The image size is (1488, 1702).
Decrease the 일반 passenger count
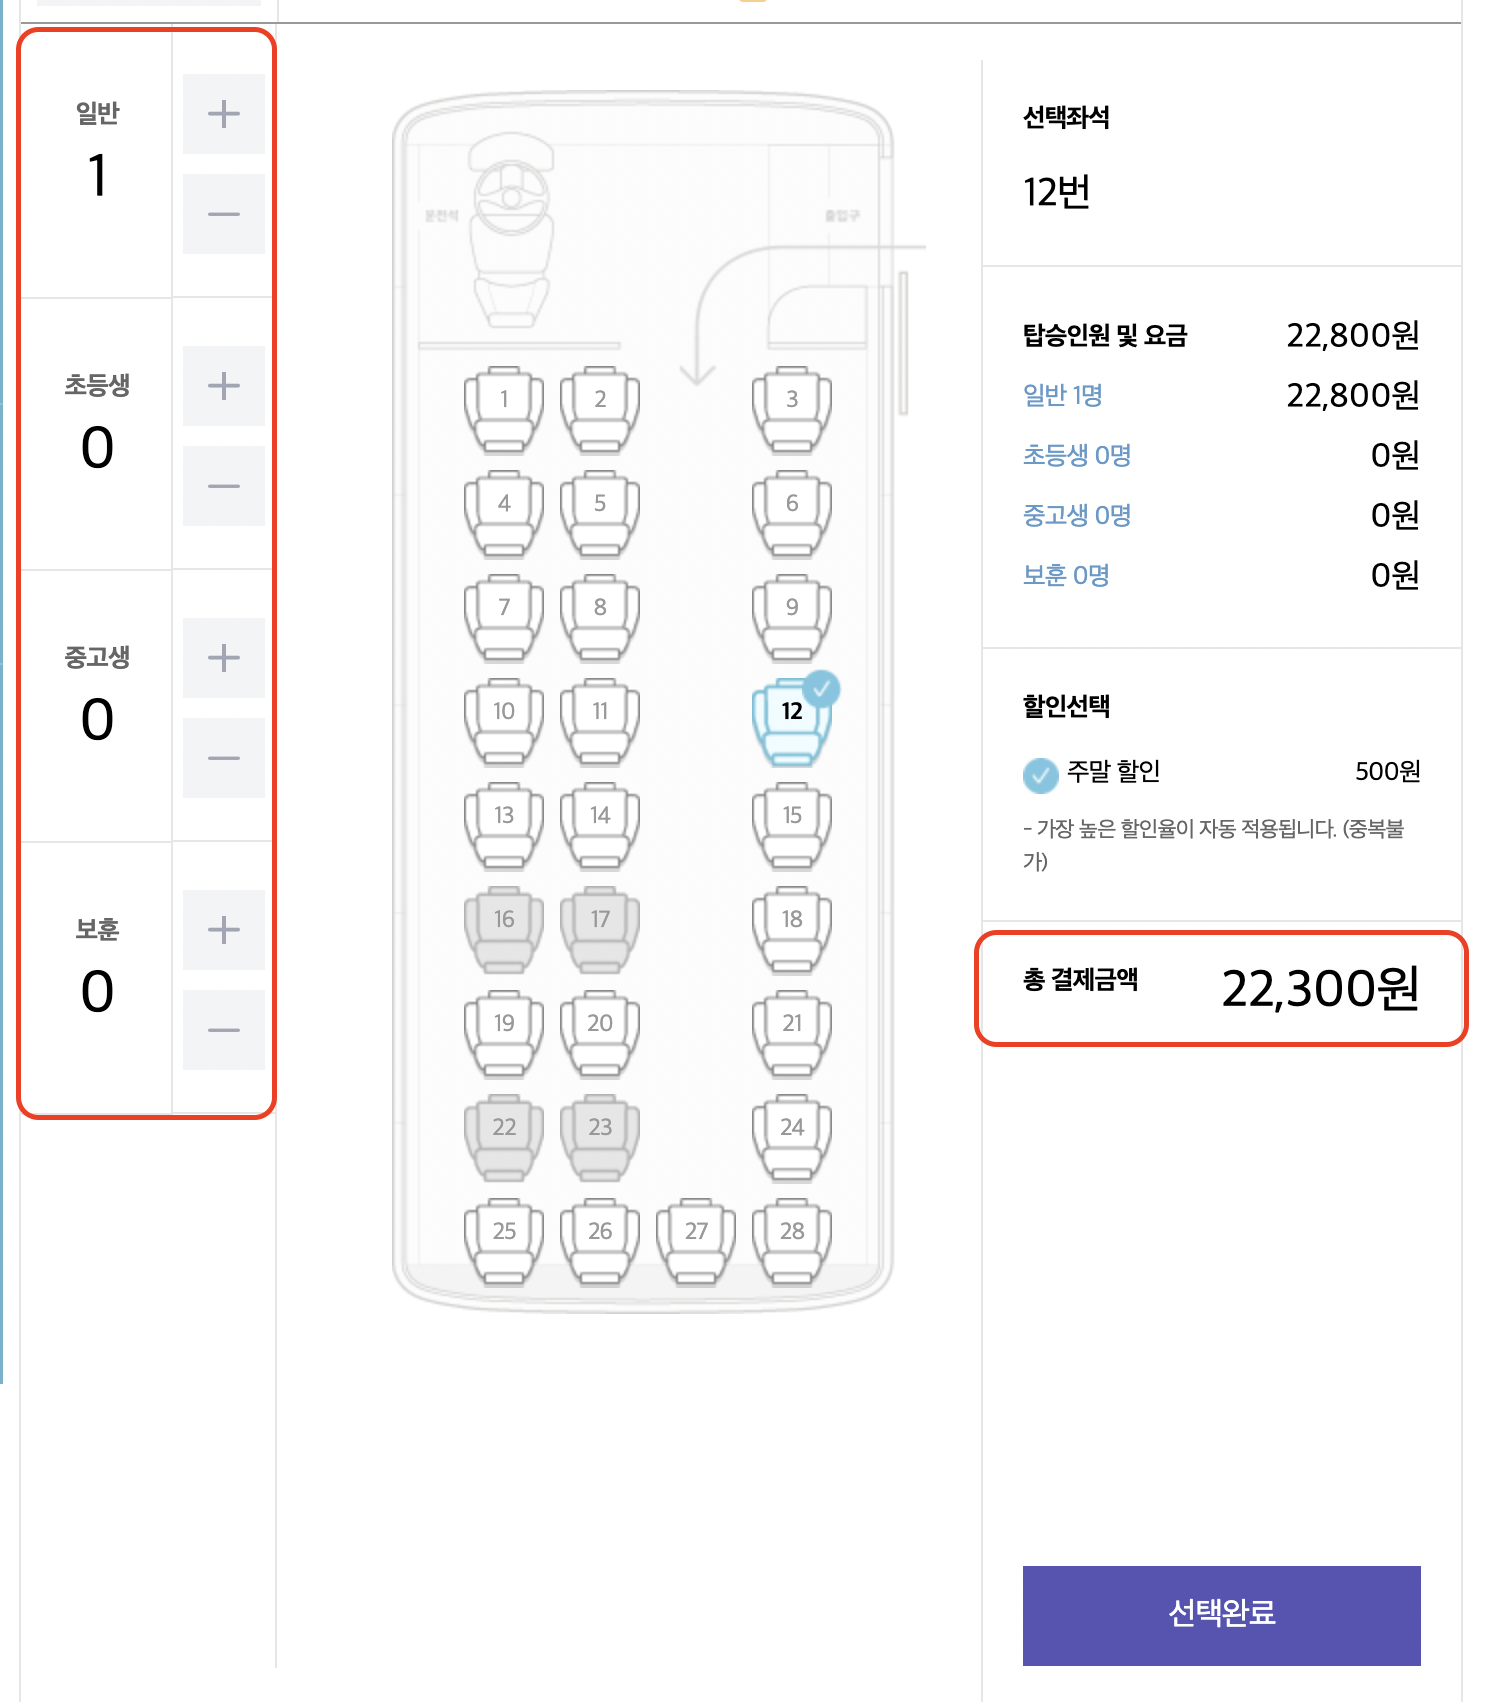point(223,213)
